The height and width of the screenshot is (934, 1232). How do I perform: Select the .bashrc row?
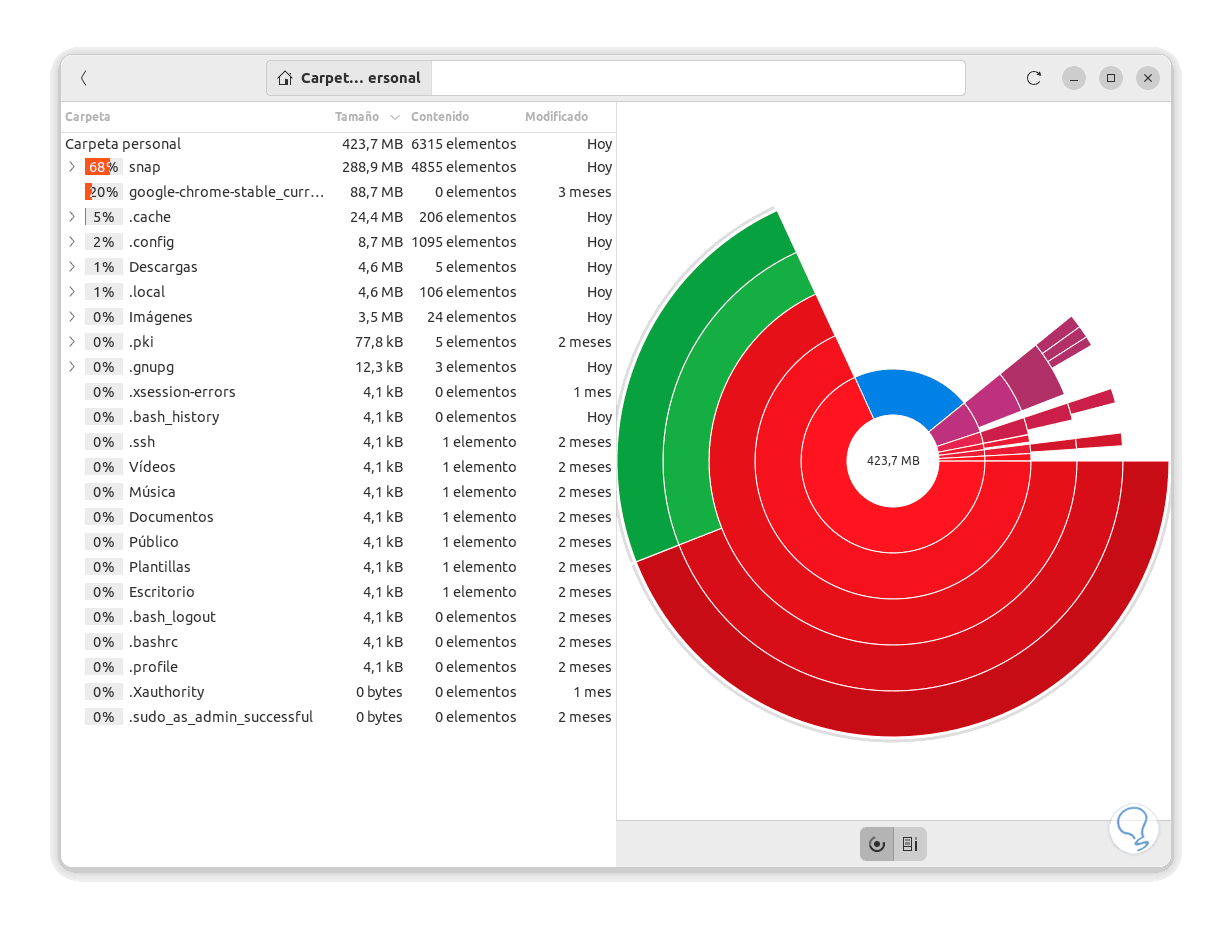(x=338, y=642)
